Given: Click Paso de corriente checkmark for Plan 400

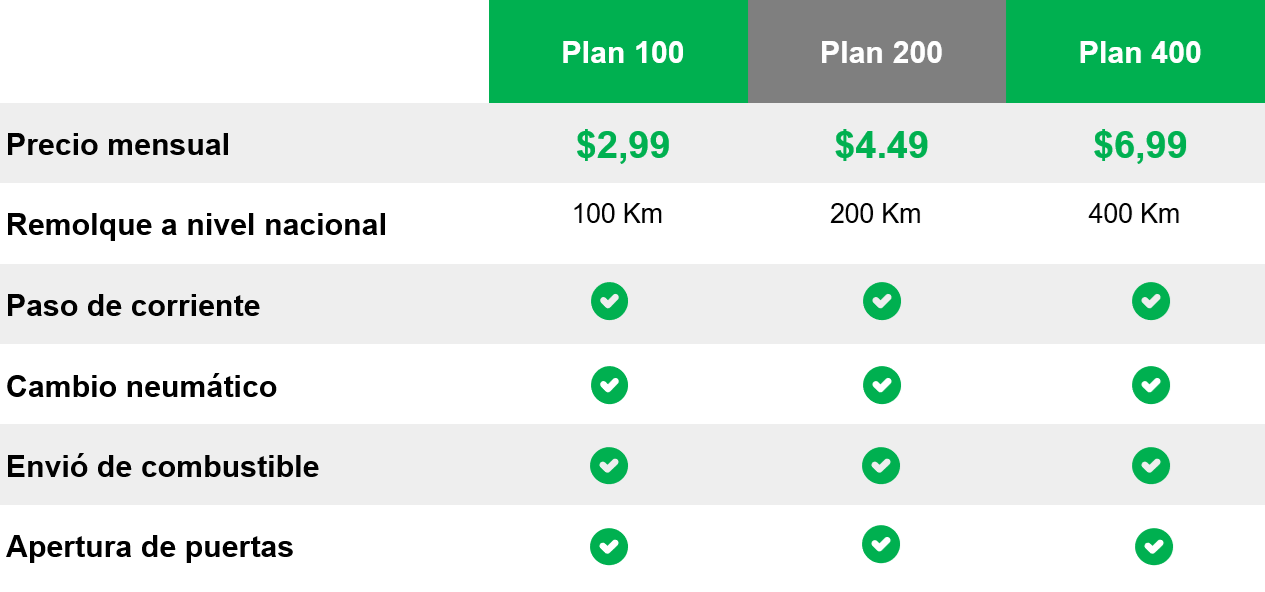Looking at the screenshot, I should point(1151,301).
